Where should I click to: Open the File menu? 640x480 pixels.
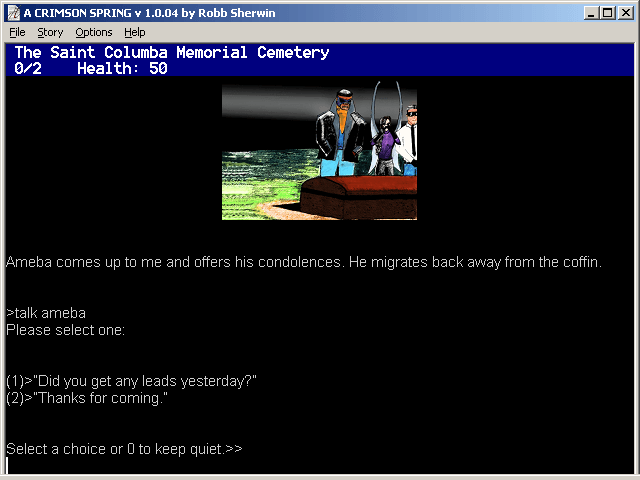(x=17, y=32)
